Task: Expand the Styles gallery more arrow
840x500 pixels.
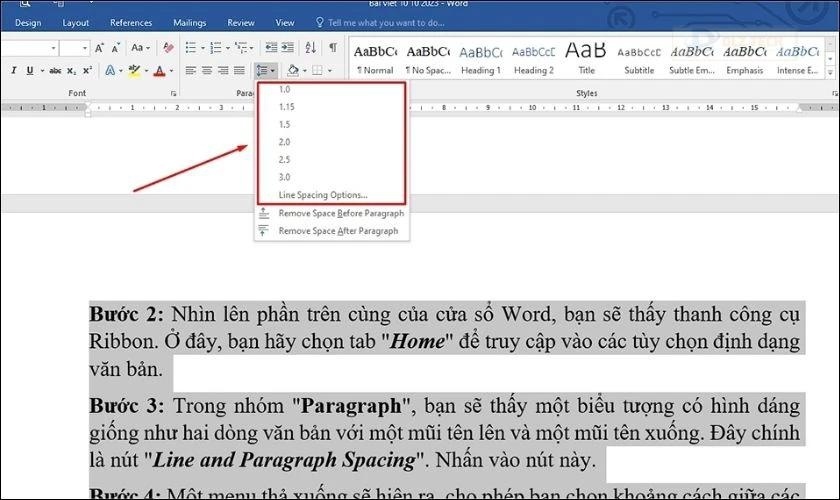Action: click(x=830, y=72)
